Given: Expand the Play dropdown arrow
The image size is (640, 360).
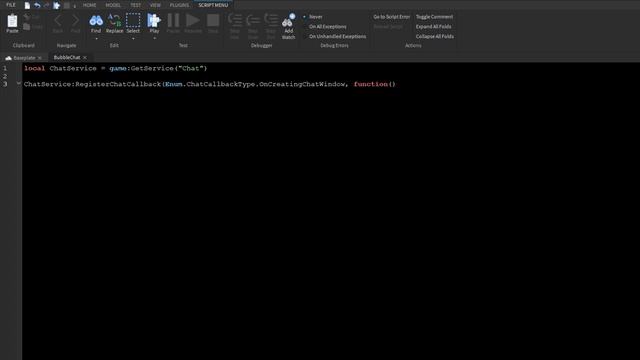Looking at the screenshot, I should 154,39.
